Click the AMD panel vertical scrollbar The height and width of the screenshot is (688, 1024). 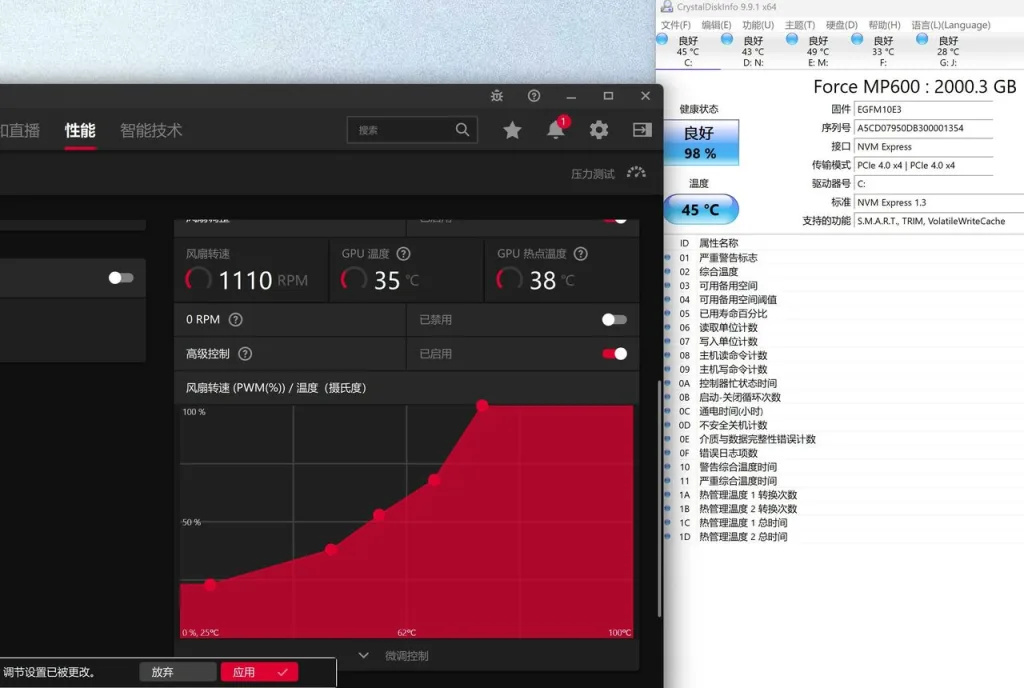point(659,499)
